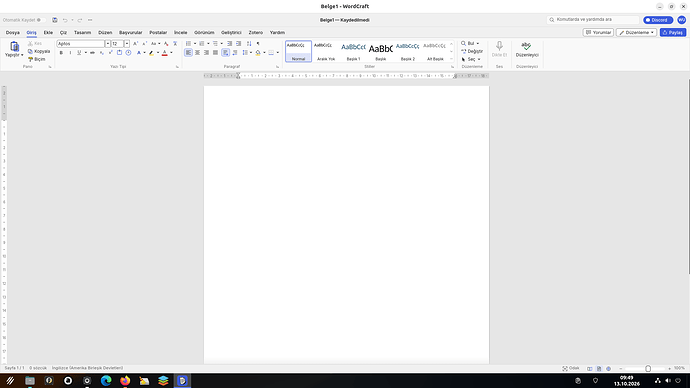690x388 pixels.
Task: Click the zoom slider handle
Action: [x=648, y=368]
